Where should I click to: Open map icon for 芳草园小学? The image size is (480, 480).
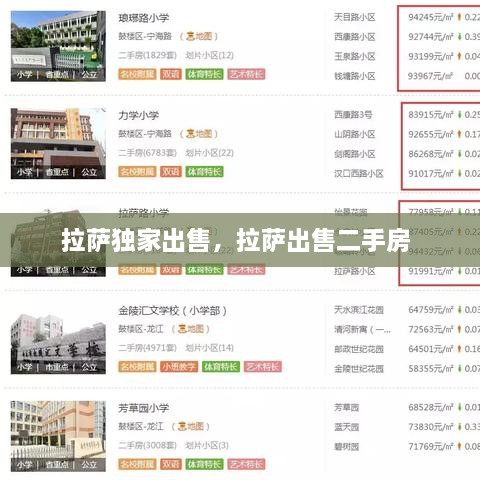pyautogui.click(x=190, y=426)
